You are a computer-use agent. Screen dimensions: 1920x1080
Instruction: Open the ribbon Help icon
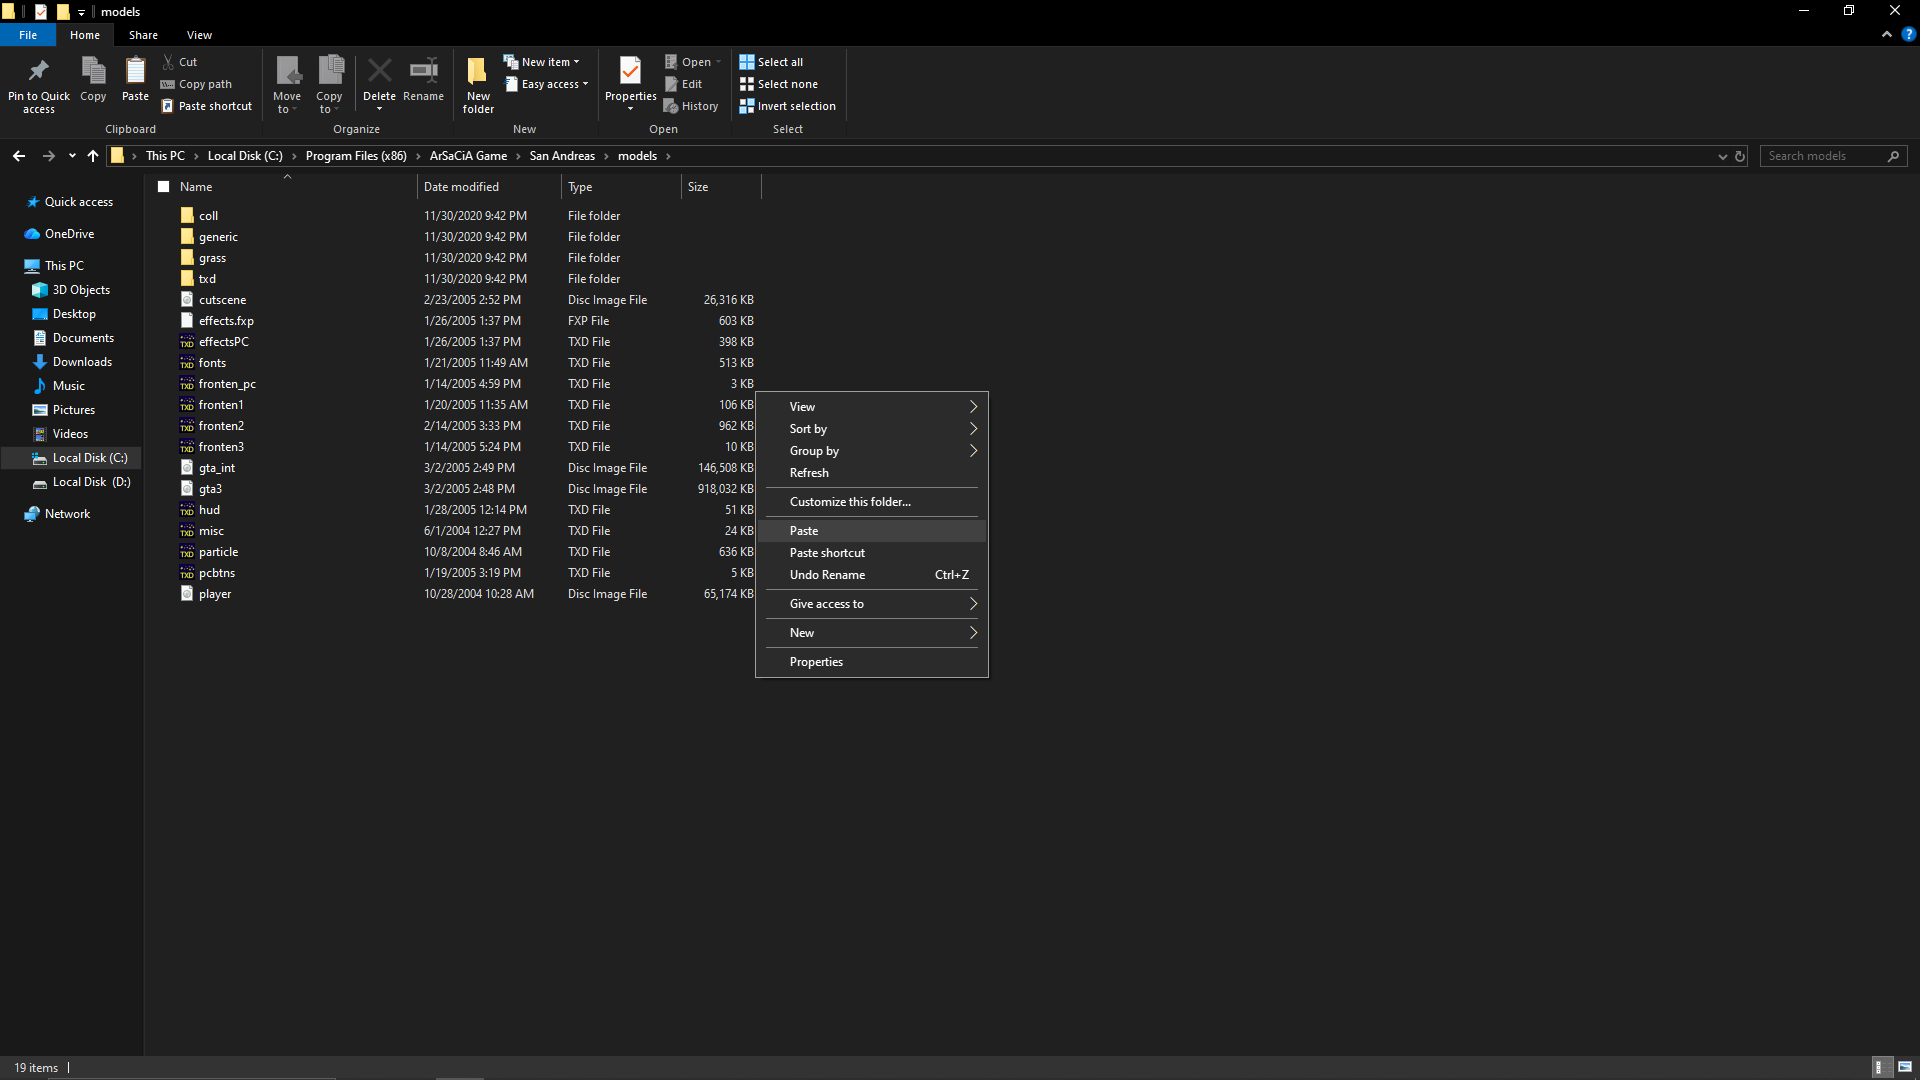(x=1908, y=34)
